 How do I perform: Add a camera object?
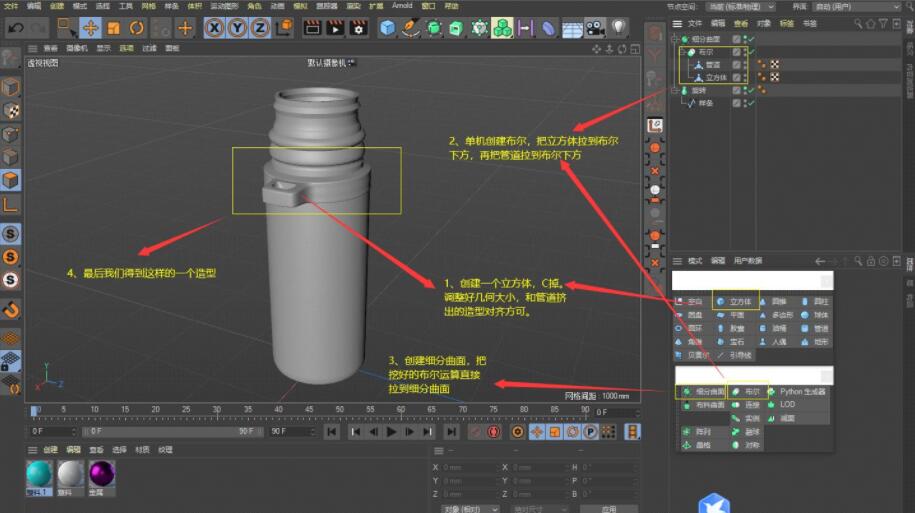point(595,27)
